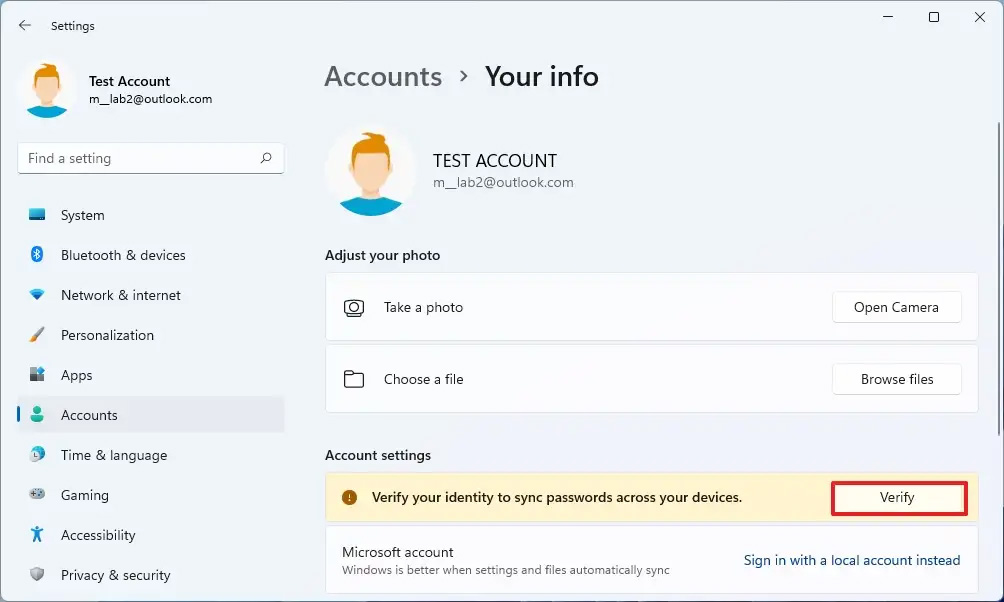Click the folder icon beside Choose a file

[354, 379]
